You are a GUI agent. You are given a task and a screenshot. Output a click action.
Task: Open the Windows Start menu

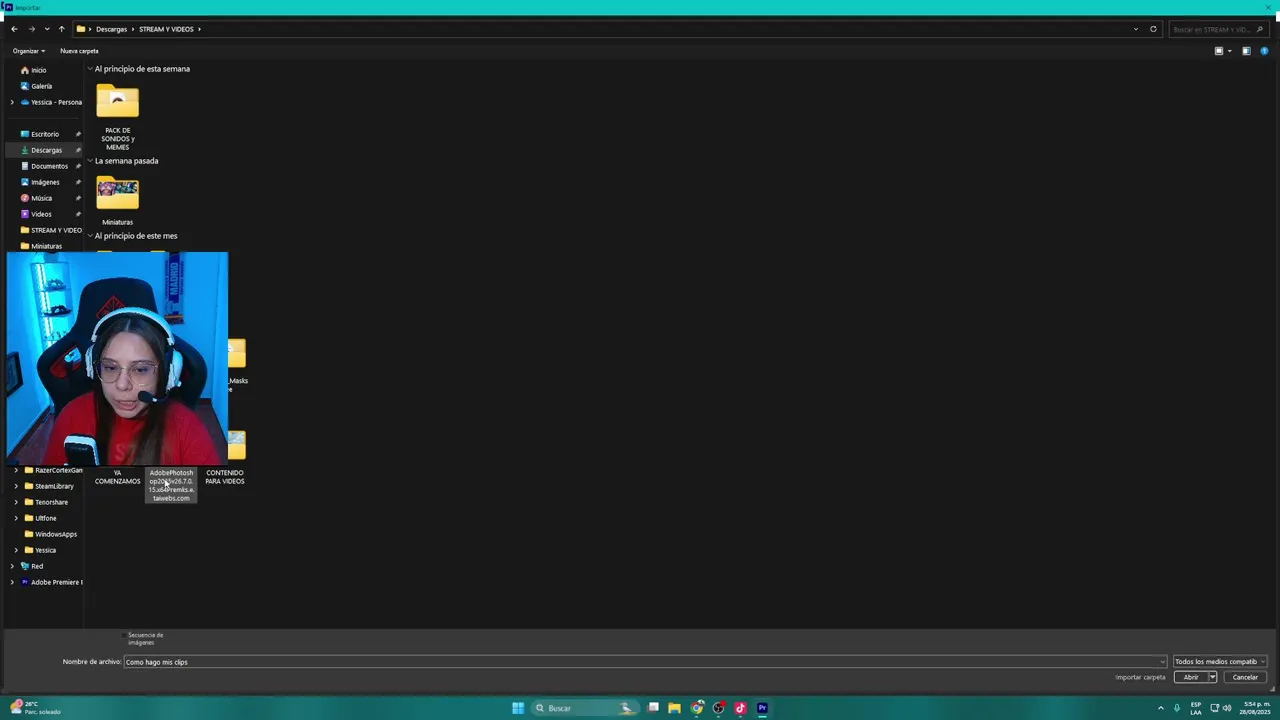518,708
